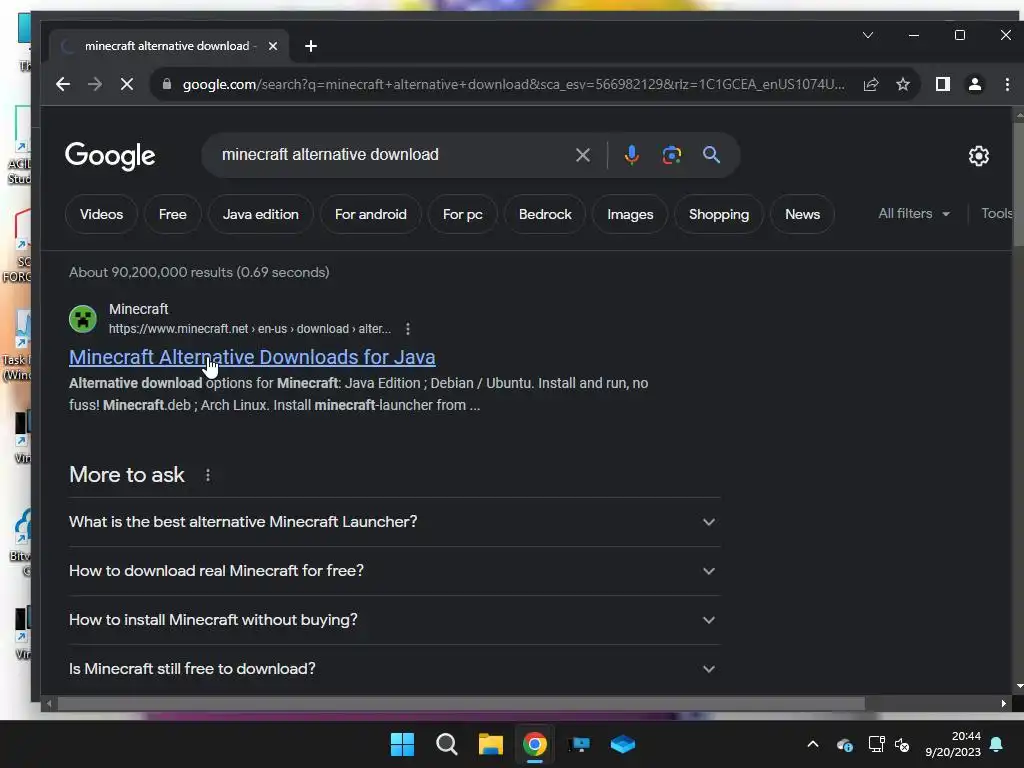Open the minecraft.net result URL
The width and height of the screenshot is (1024, 768).
[x=249, y=329]
